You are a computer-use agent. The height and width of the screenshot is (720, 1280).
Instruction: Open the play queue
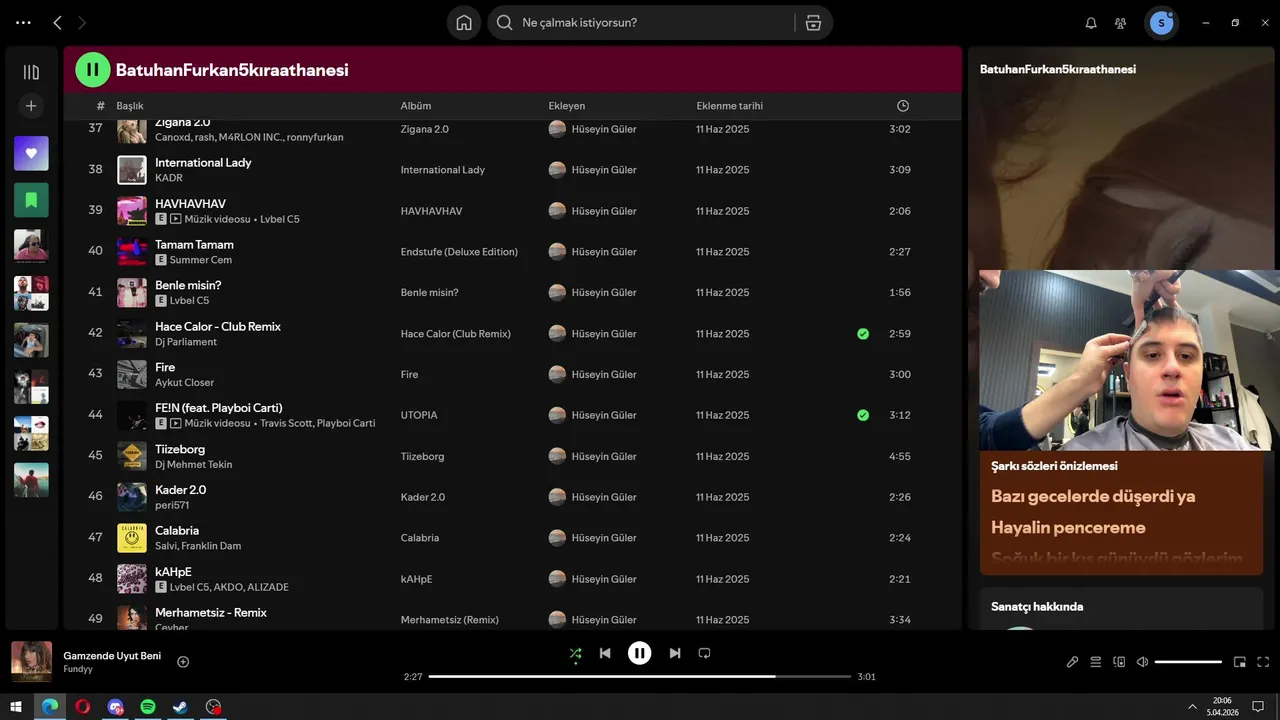(1095, 662)
